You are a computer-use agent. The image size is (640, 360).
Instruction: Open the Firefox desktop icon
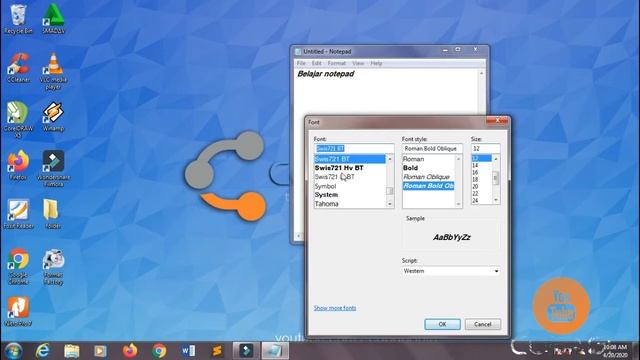[x=18, y=165]
